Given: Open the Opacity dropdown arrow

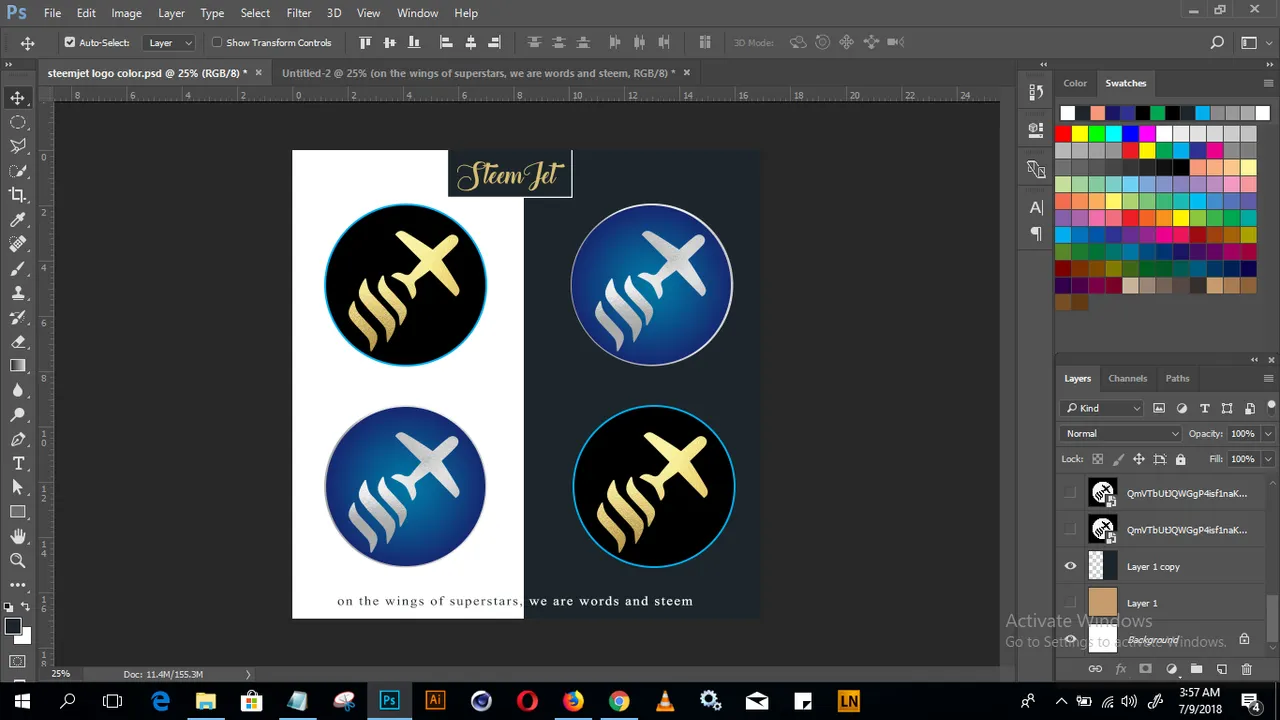Looking at the screenshot, I should pyautogui.click(x=1268, y=434).
